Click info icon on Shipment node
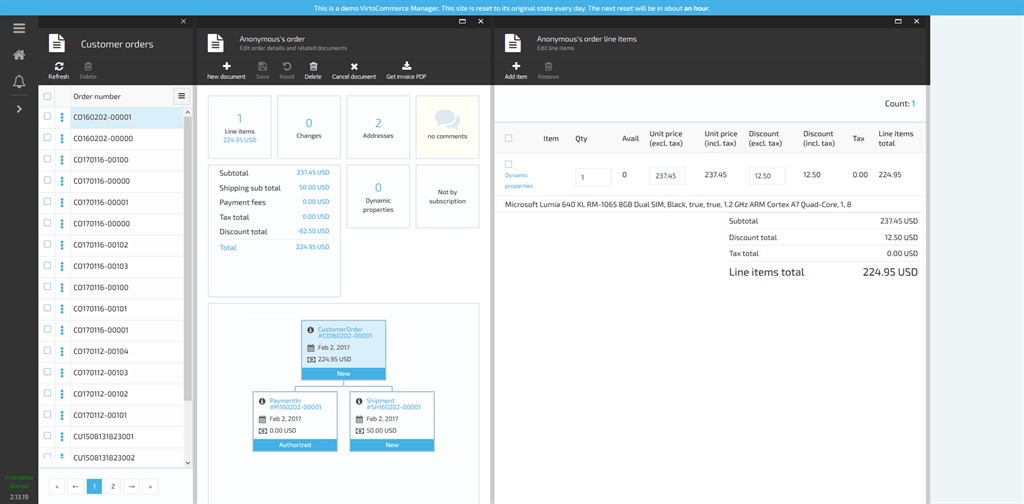Screen dimensions: 1024x504 [x=359, y=402]
